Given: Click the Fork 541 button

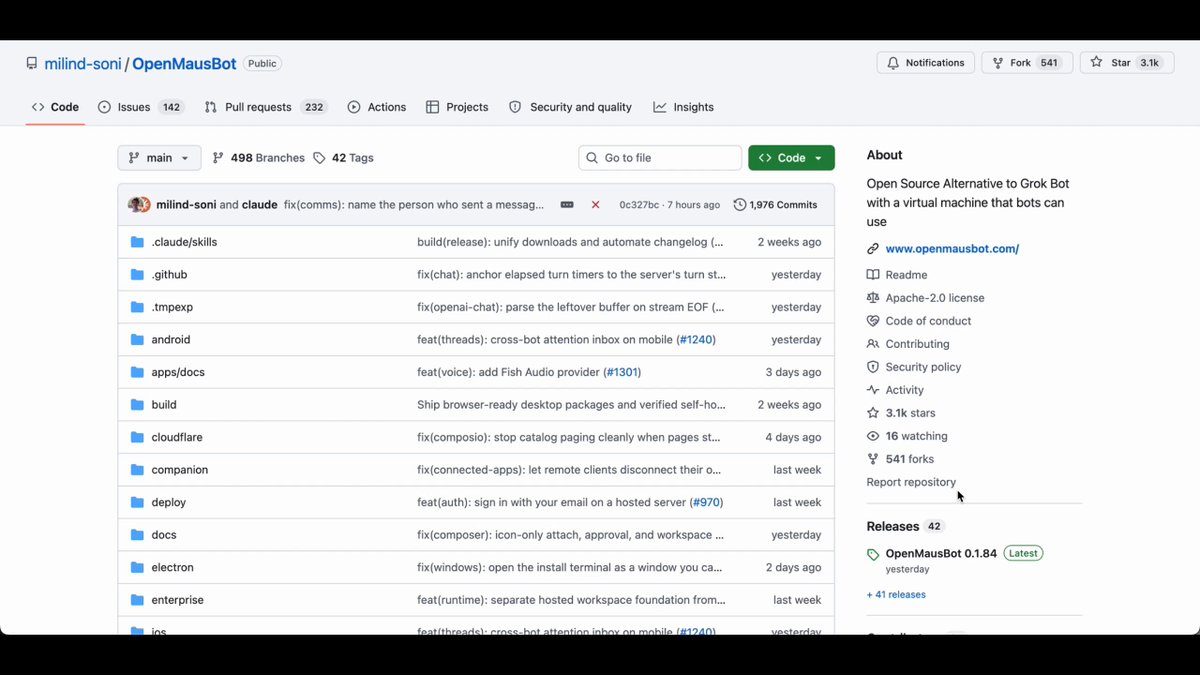Looking at the screenshot, I should pyautogui.click(x=1027, y=63).
